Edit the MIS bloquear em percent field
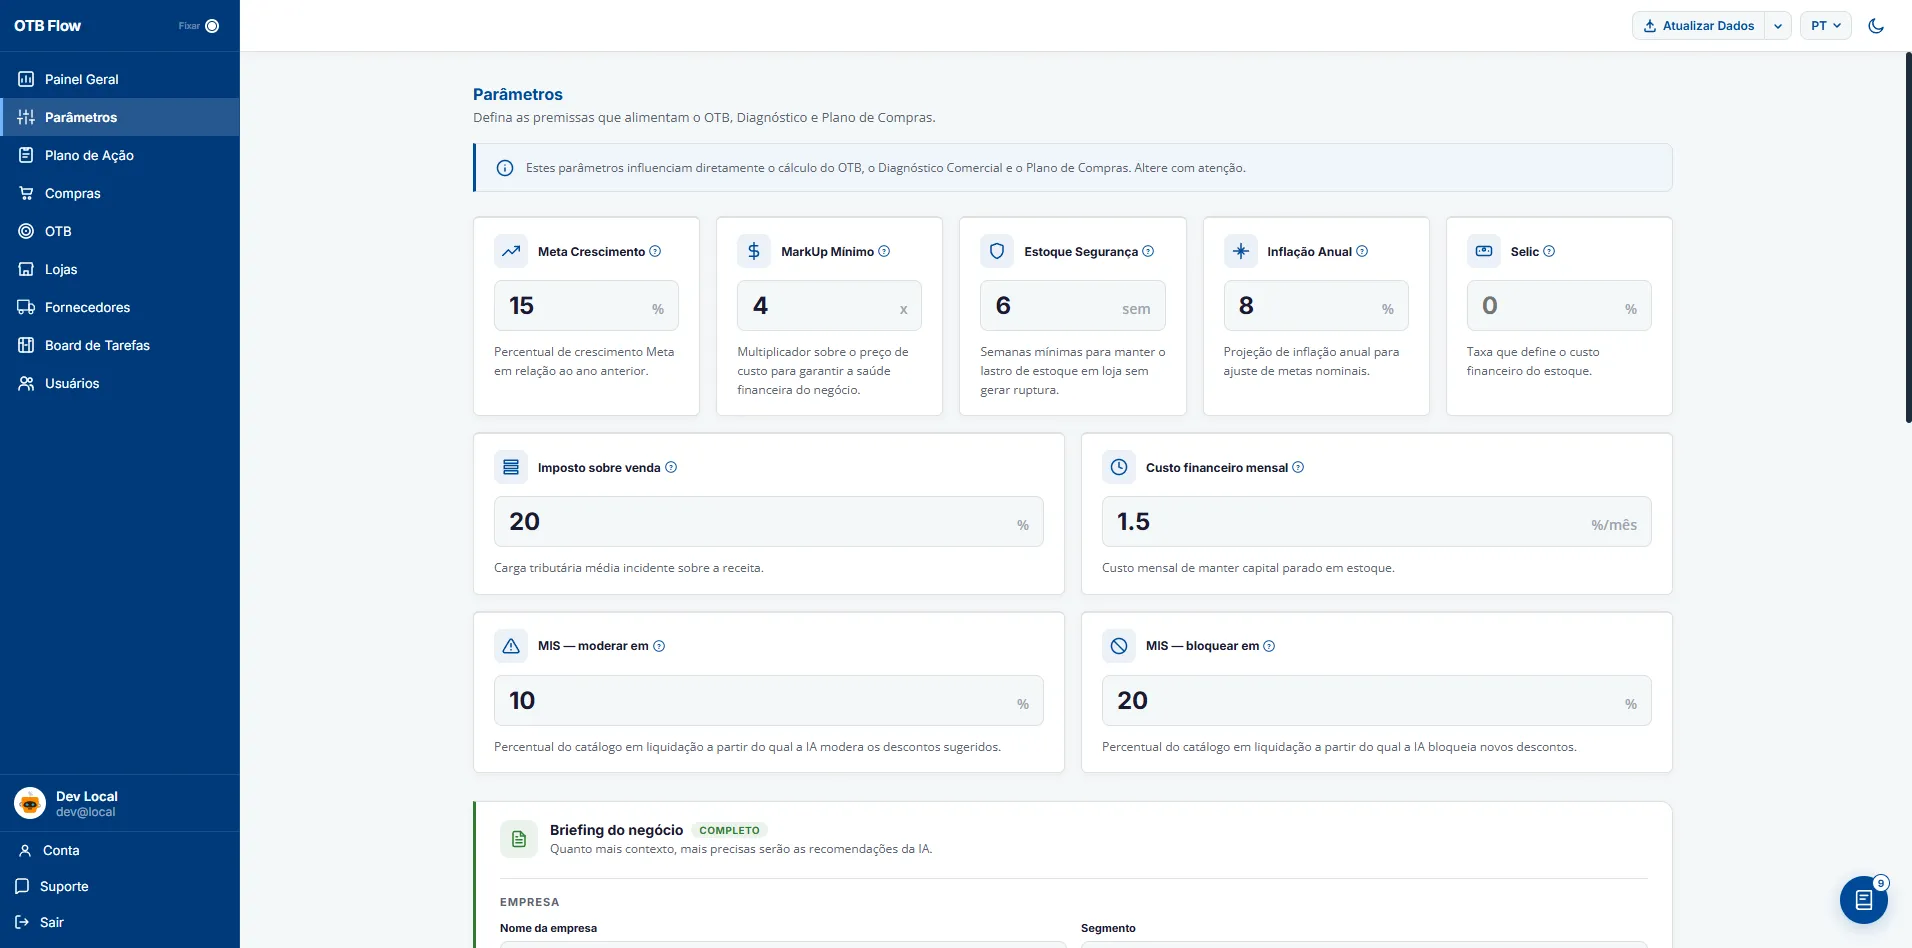Image resolution: width=1912 pixels, height=948 pixels. click(x=1376, y=701)
